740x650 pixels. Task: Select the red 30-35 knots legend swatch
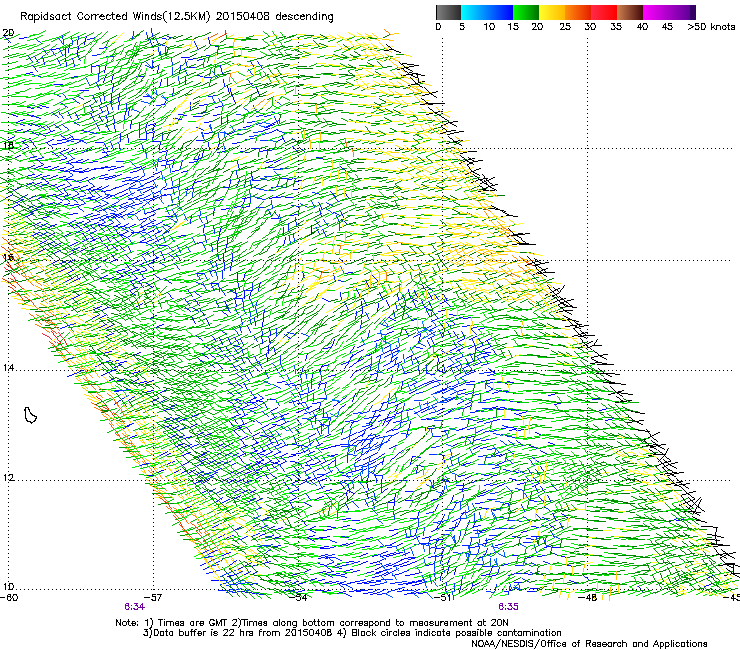coord(604,12)
